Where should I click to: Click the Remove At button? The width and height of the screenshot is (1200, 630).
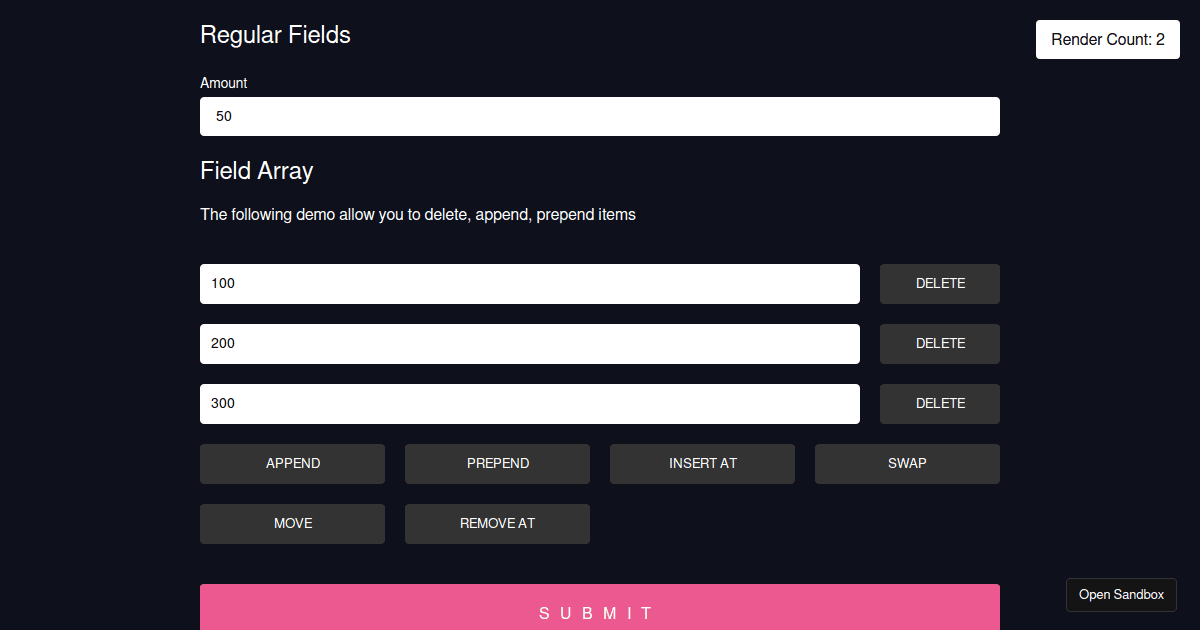497,524
